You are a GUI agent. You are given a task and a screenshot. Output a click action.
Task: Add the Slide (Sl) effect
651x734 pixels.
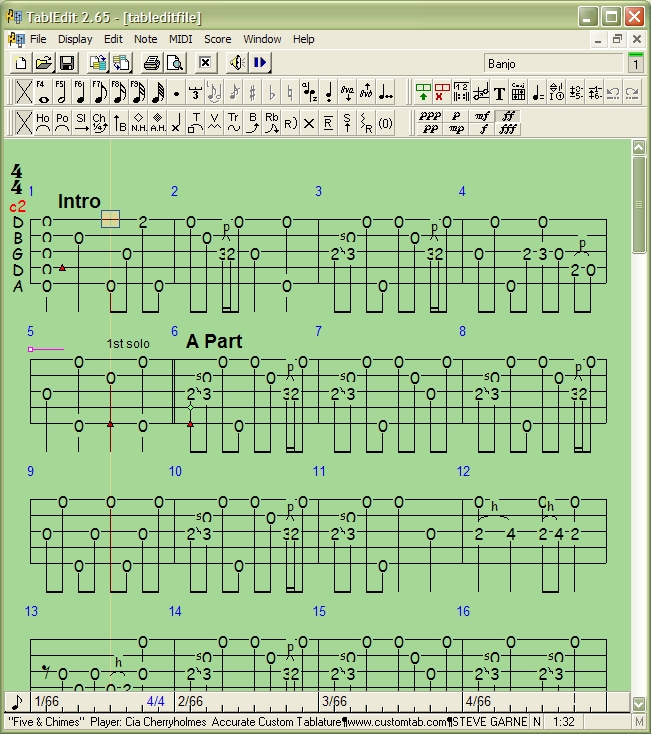click(81, 123)
